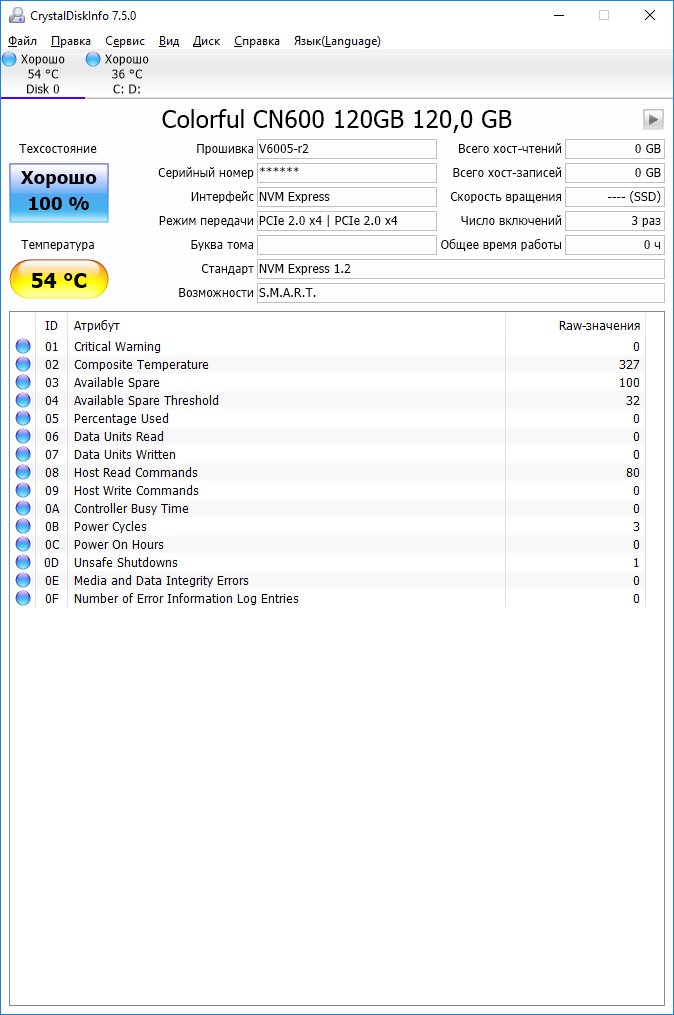Click raw value 327 of Composite Temperature
Viewport: 674px width, 1015px height.
[x=629, y=364]
